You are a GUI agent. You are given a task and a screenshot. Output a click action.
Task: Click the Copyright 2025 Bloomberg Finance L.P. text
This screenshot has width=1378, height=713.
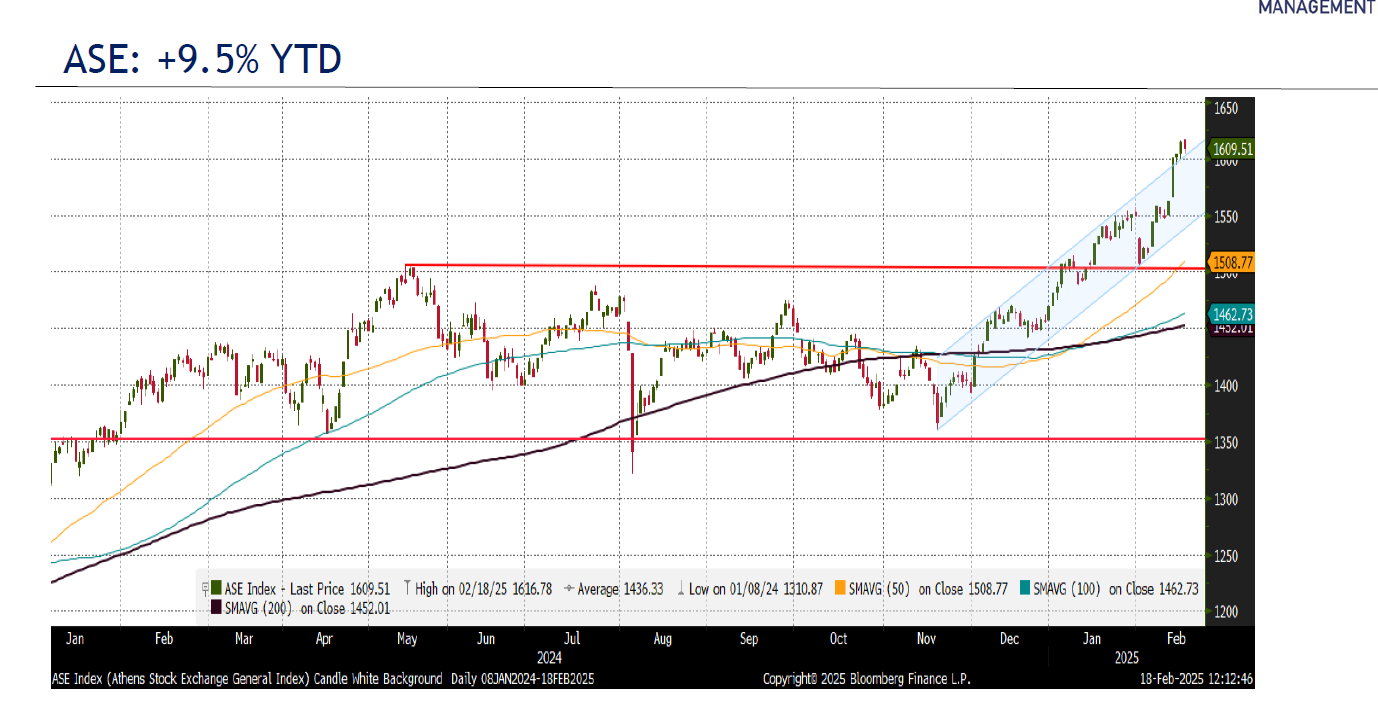(866, 679)
